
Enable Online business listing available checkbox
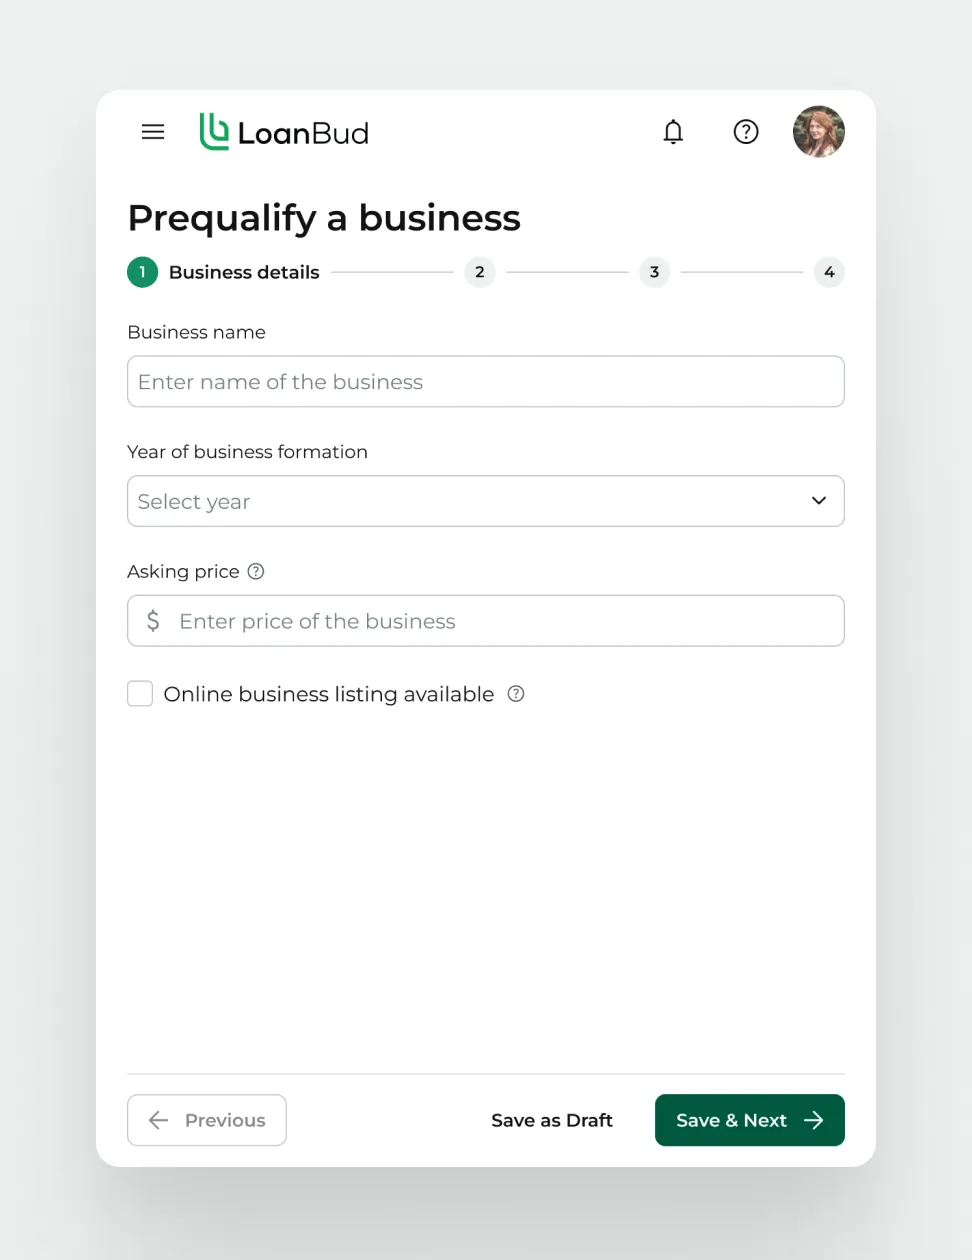click(x=140, y=694)
